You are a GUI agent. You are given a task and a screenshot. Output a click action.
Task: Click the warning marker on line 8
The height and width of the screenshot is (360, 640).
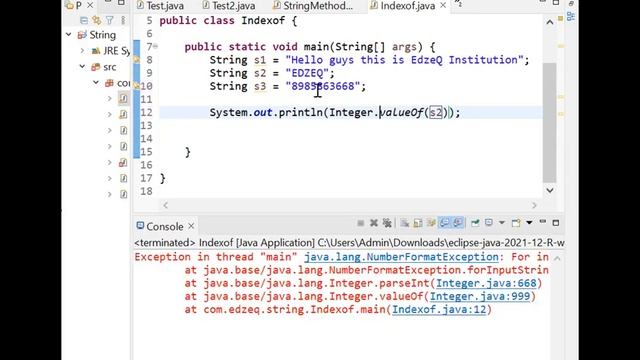click(x=136, y=60)
